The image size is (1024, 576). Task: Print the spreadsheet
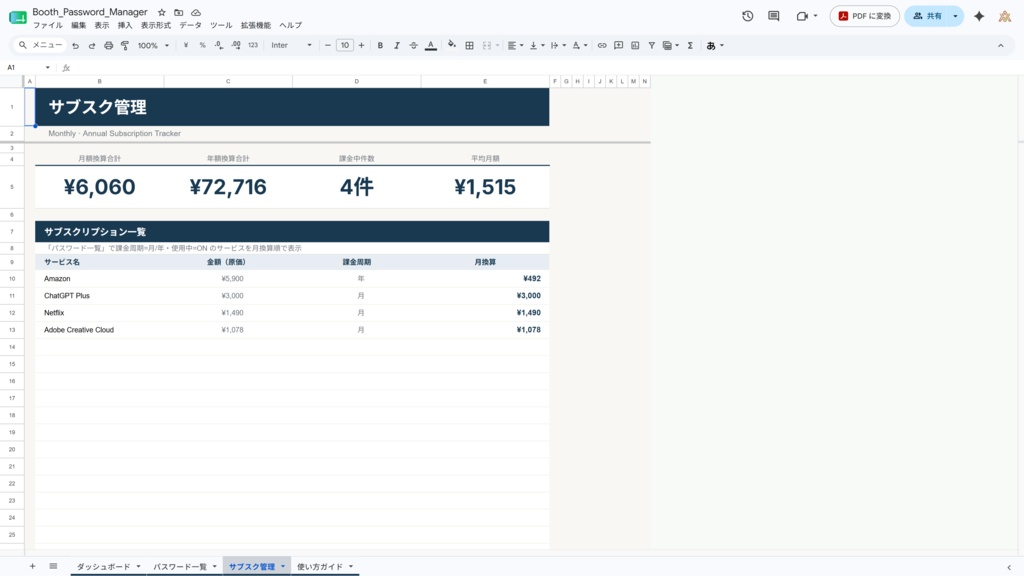(108, 46)
